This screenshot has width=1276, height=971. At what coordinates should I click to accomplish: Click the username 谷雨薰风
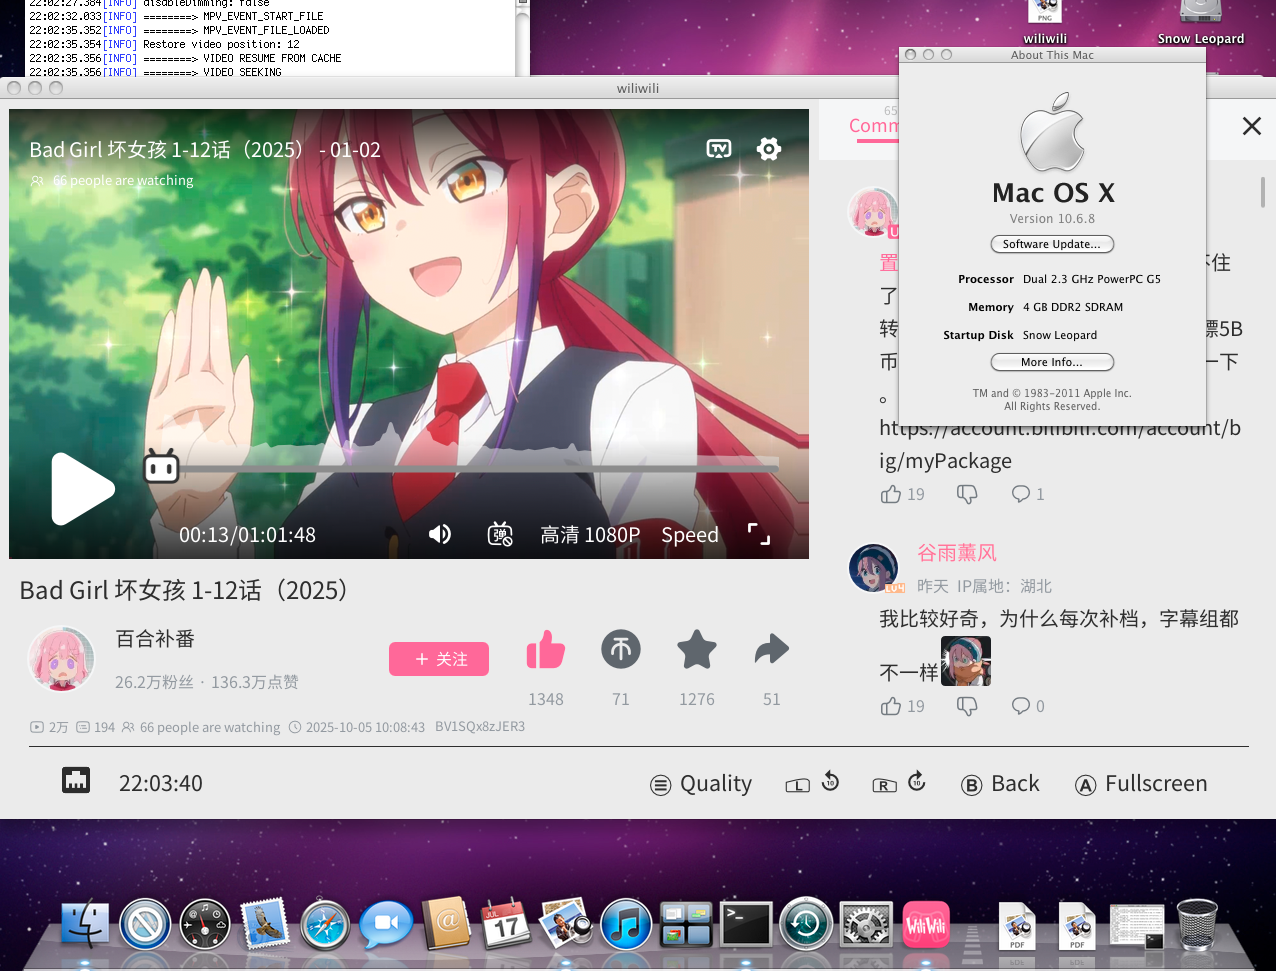(957, 553)
